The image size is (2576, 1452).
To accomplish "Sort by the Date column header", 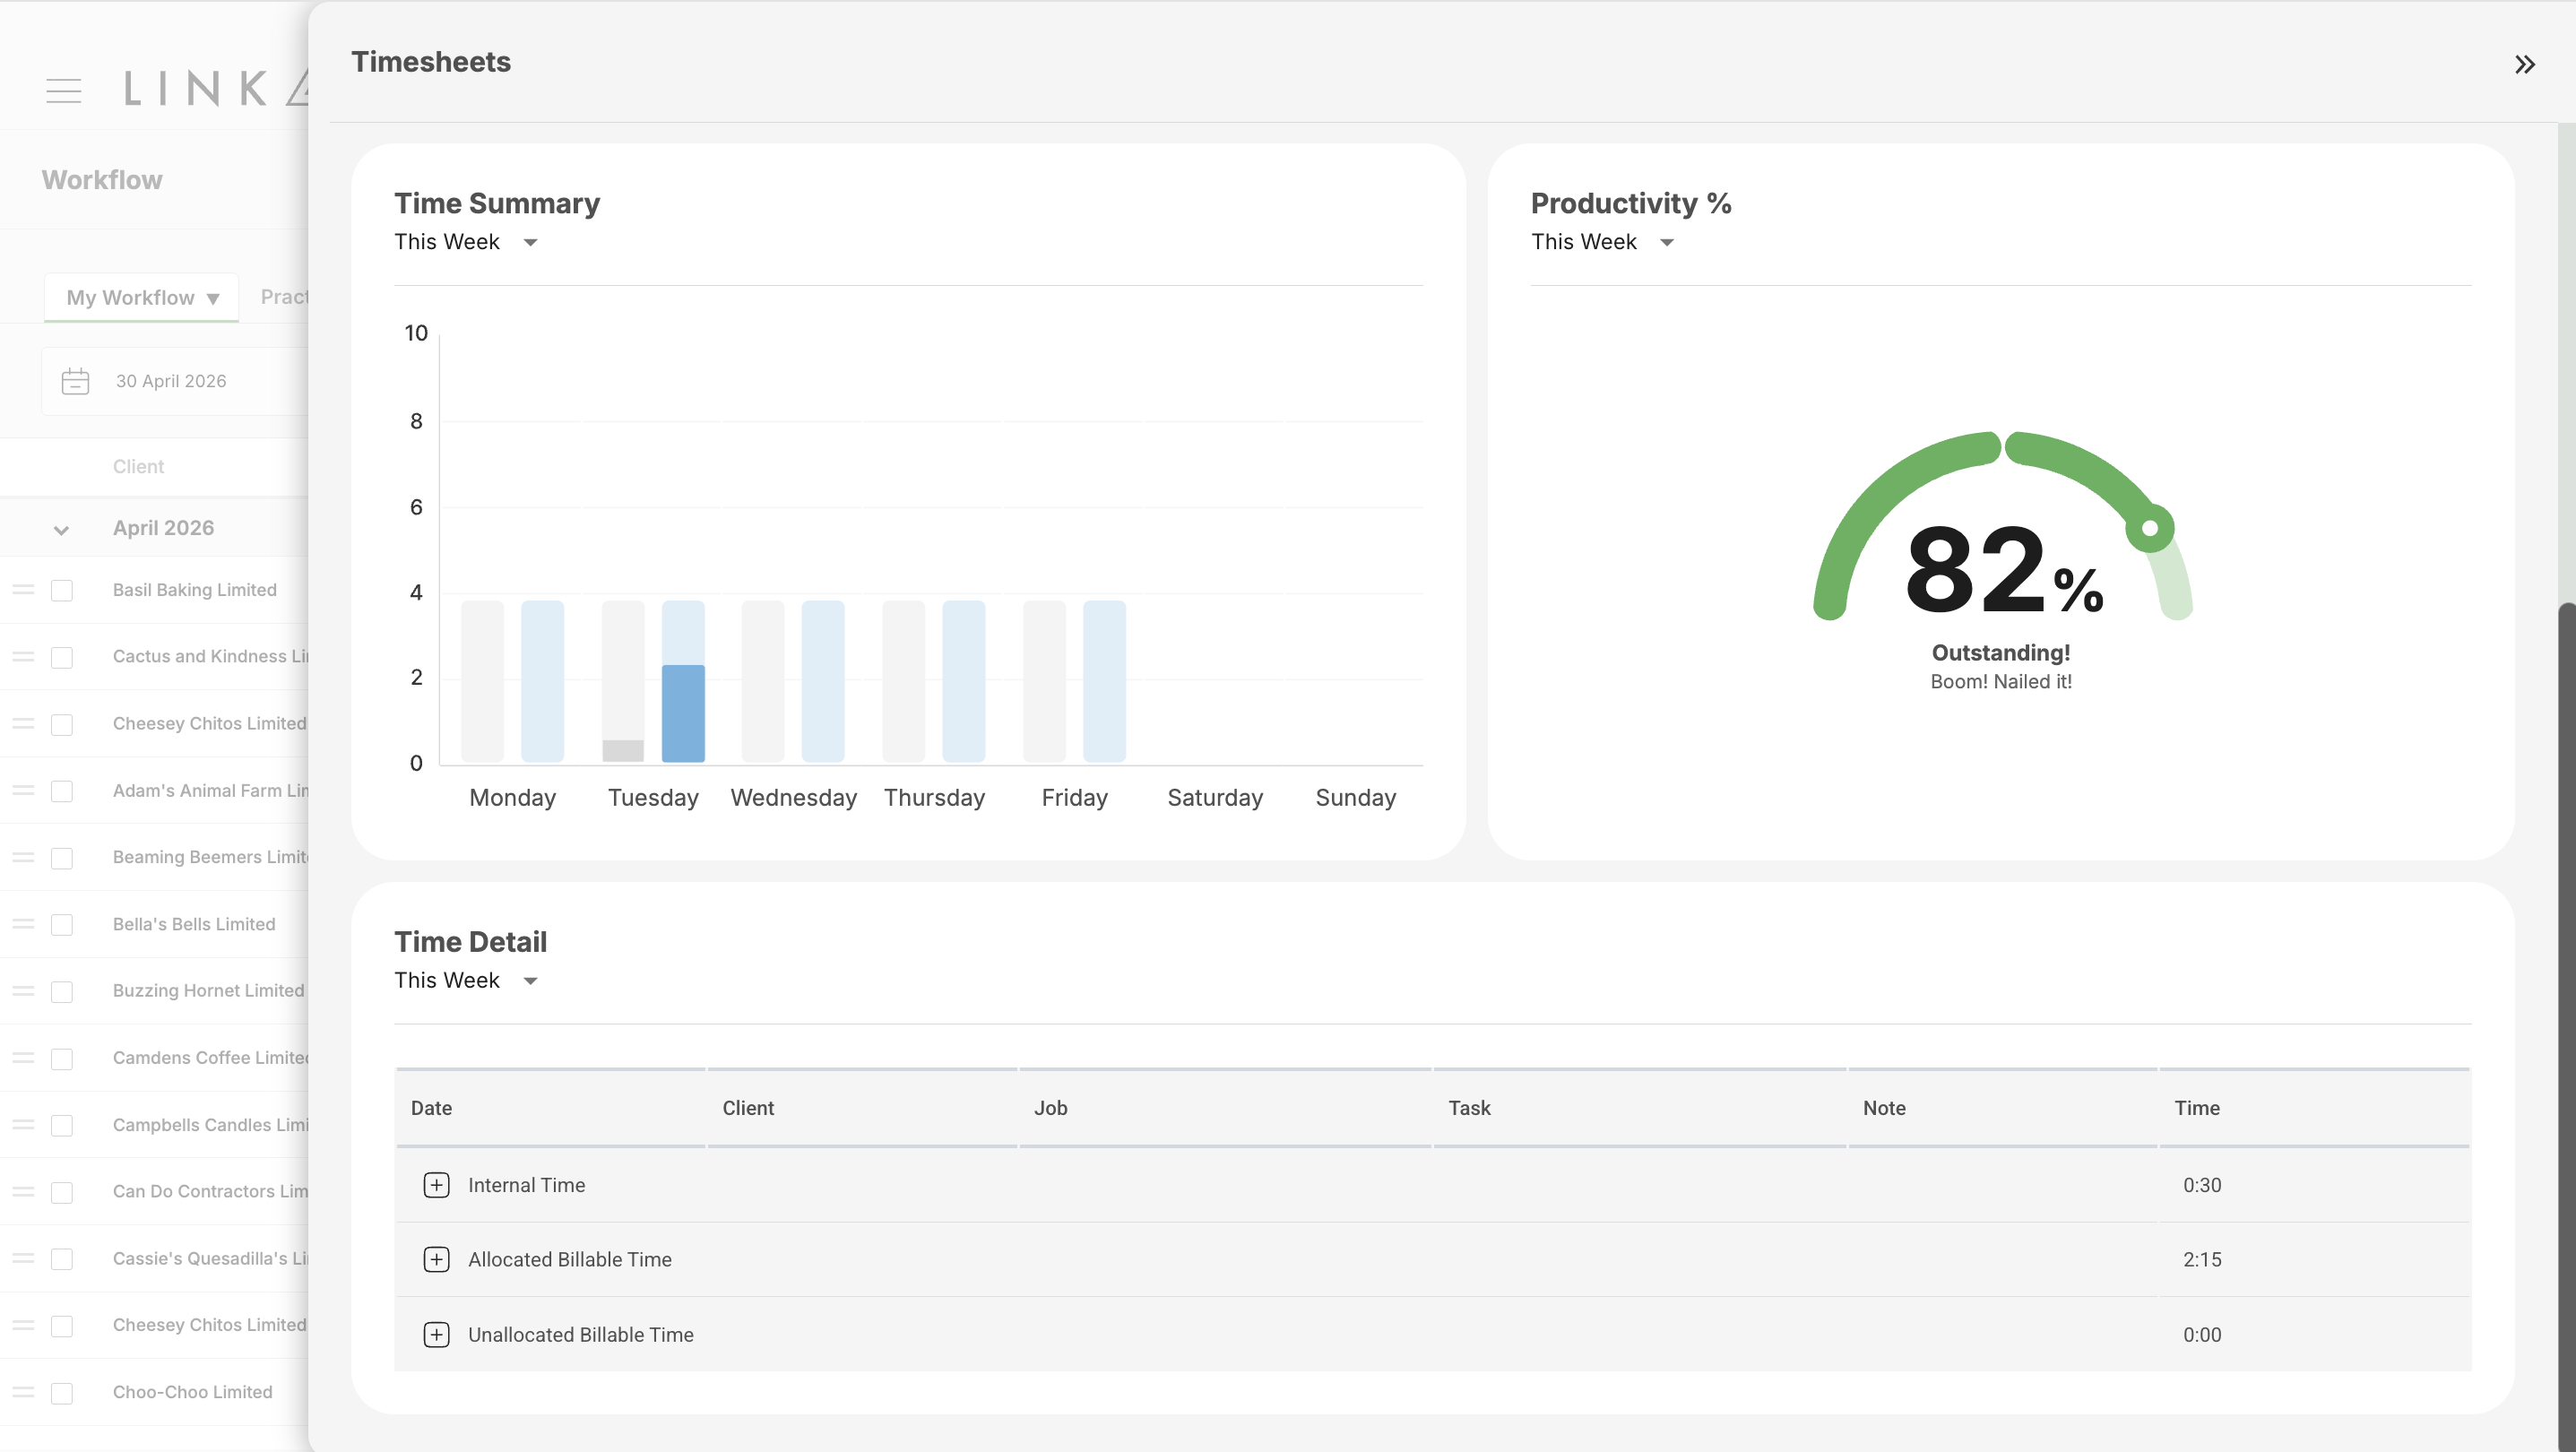I will [431, 1108].
